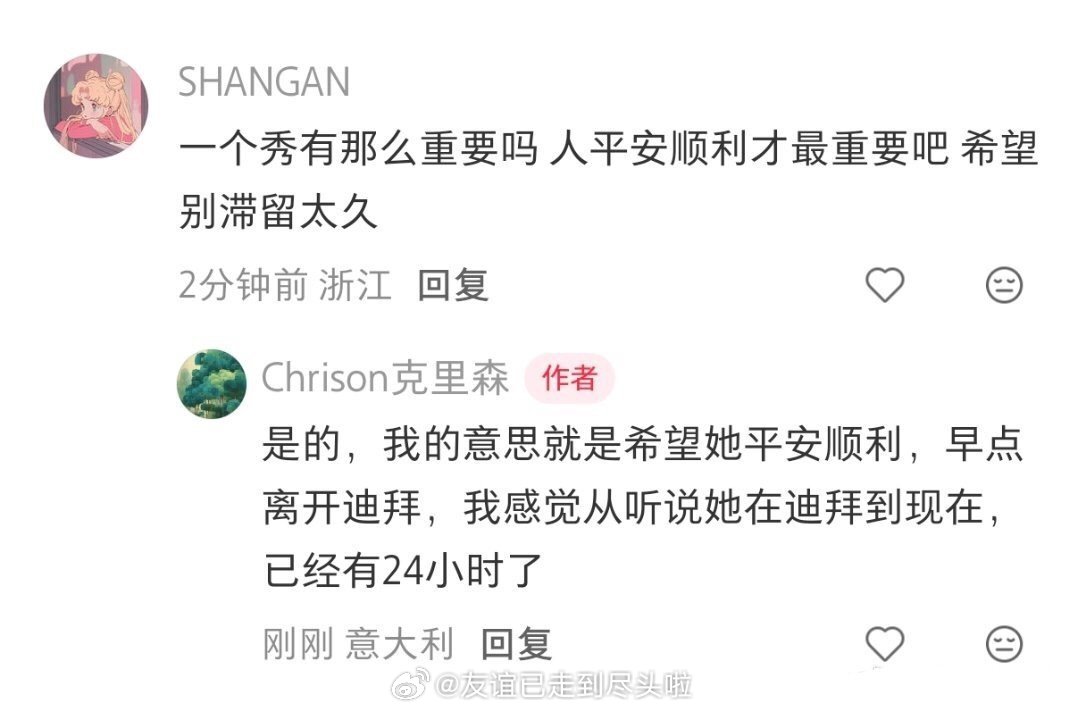Tap the 2分钟前 浙江 timestamp
Screen dimensions: 1086x711
(285, 285)
